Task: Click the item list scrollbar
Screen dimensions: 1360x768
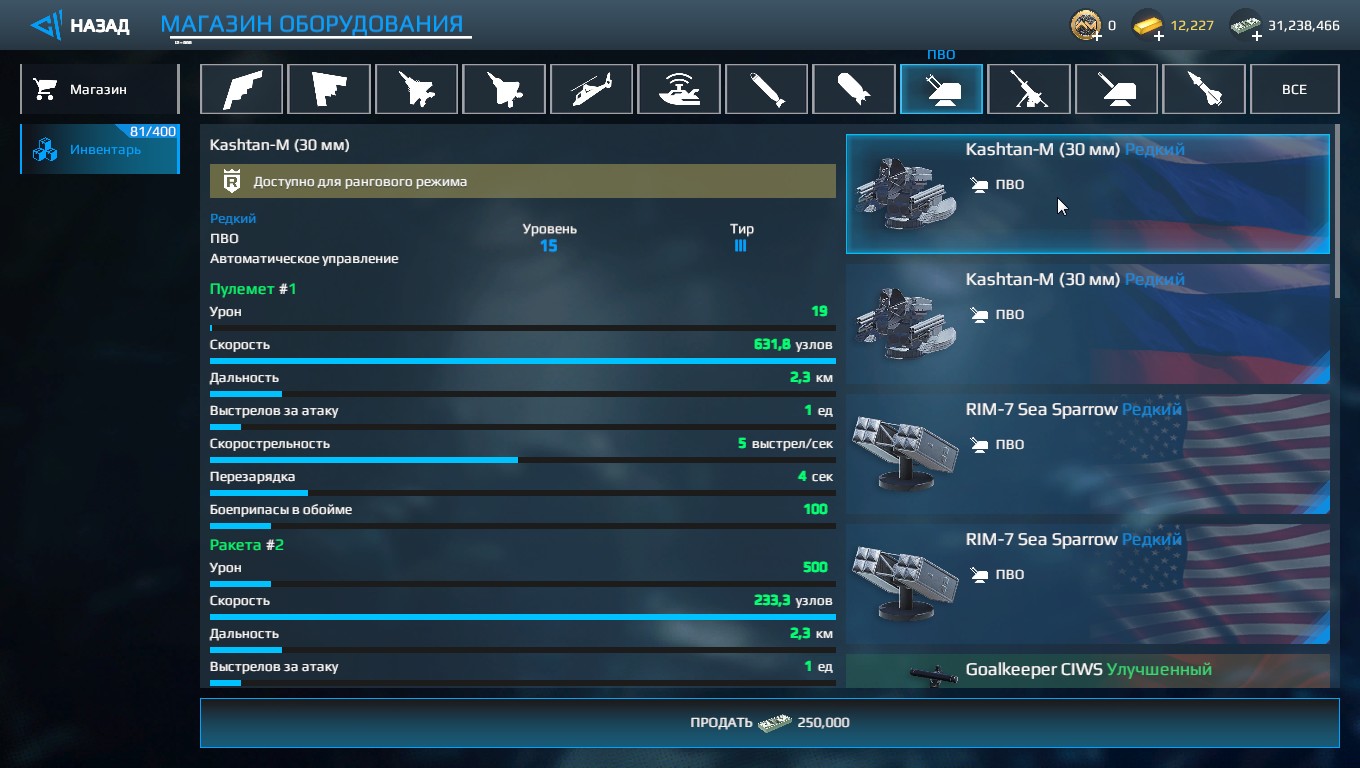Action: [1337, 215]
